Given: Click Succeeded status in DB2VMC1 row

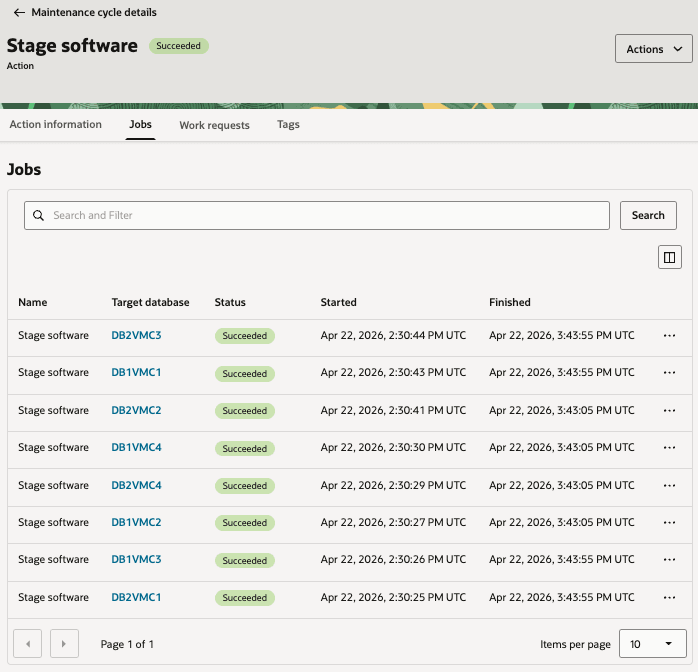Looking at the screenshot, I should coord(245,598).
